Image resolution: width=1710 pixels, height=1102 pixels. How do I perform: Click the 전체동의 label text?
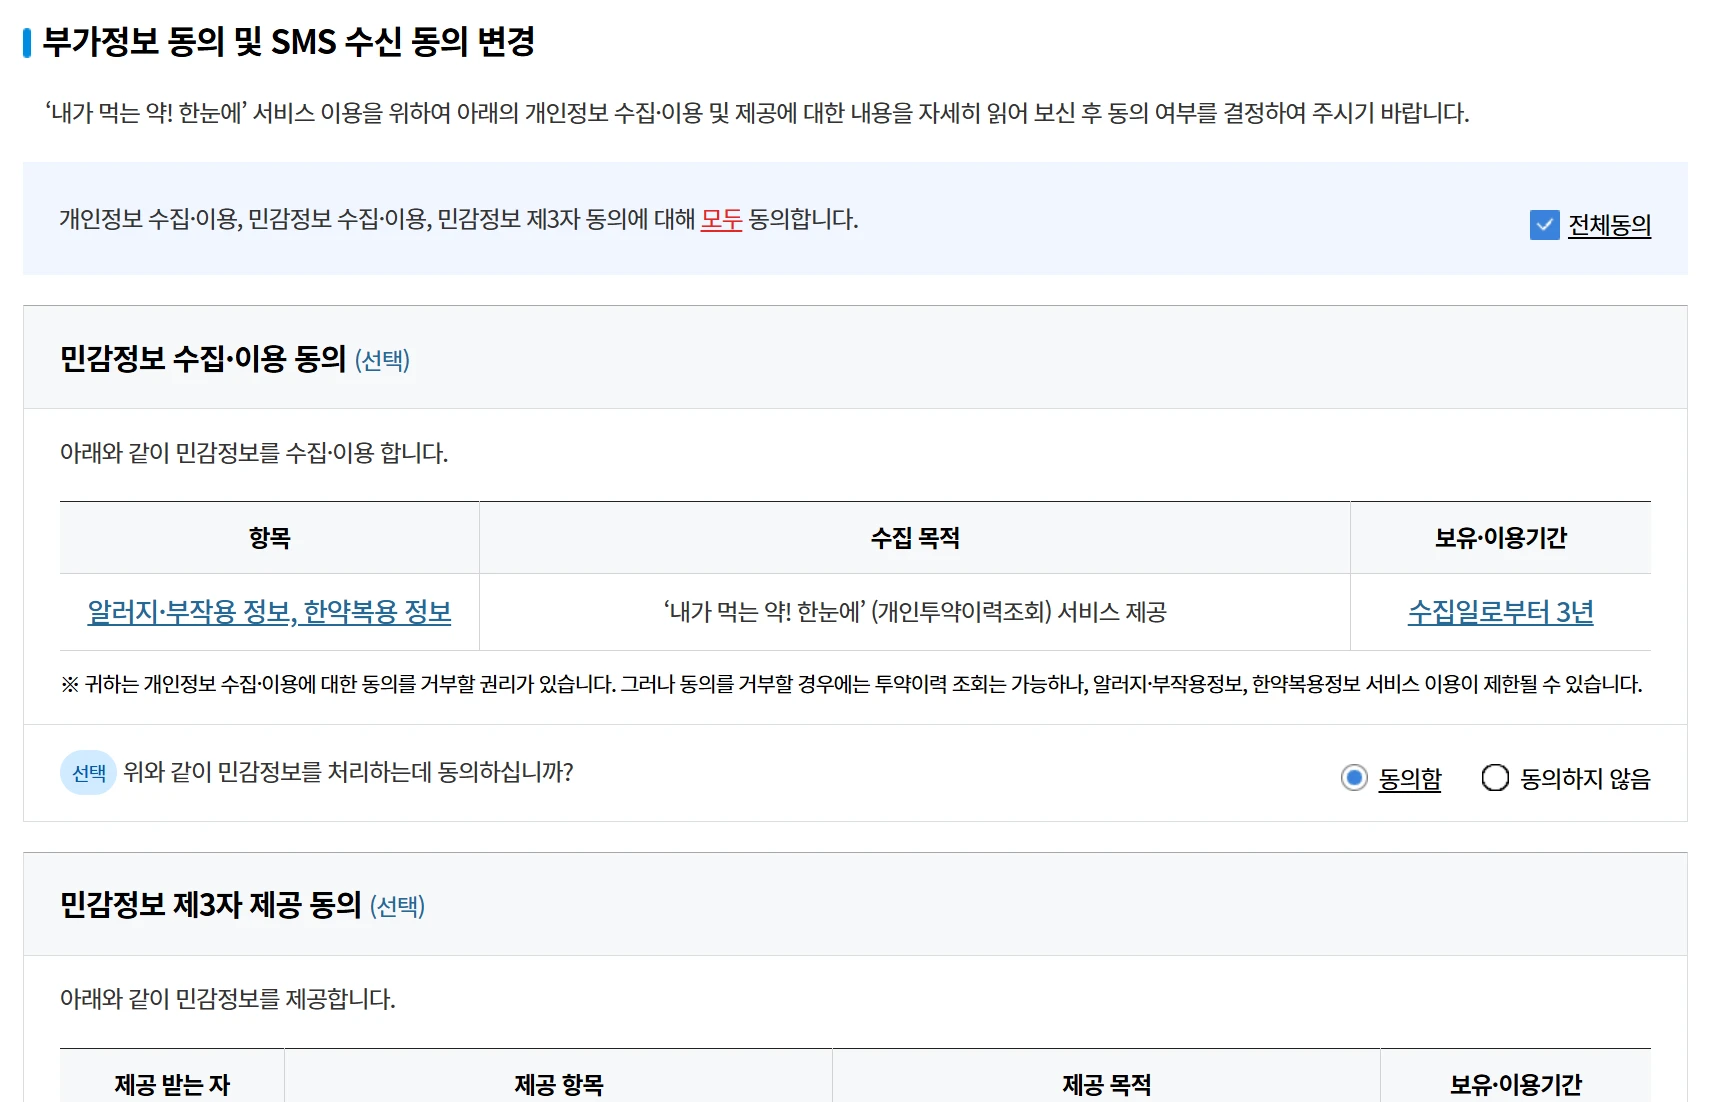click(x=1609, y=225)
